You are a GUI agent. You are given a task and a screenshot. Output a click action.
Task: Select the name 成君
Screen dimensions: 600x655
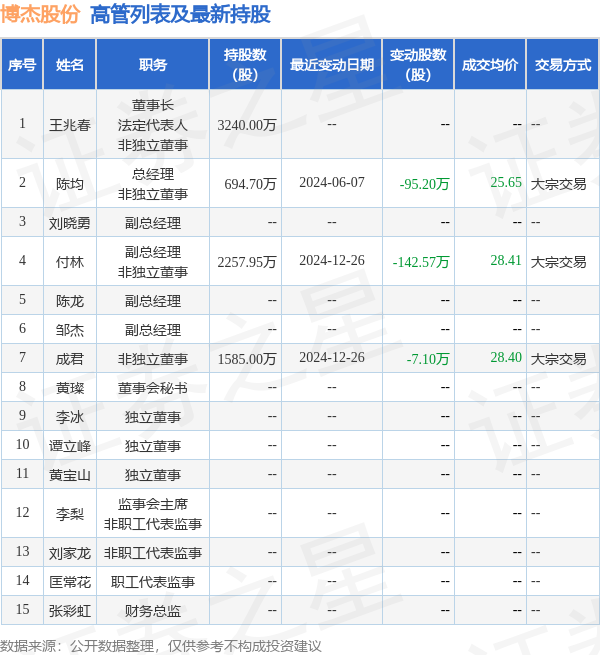70,358
